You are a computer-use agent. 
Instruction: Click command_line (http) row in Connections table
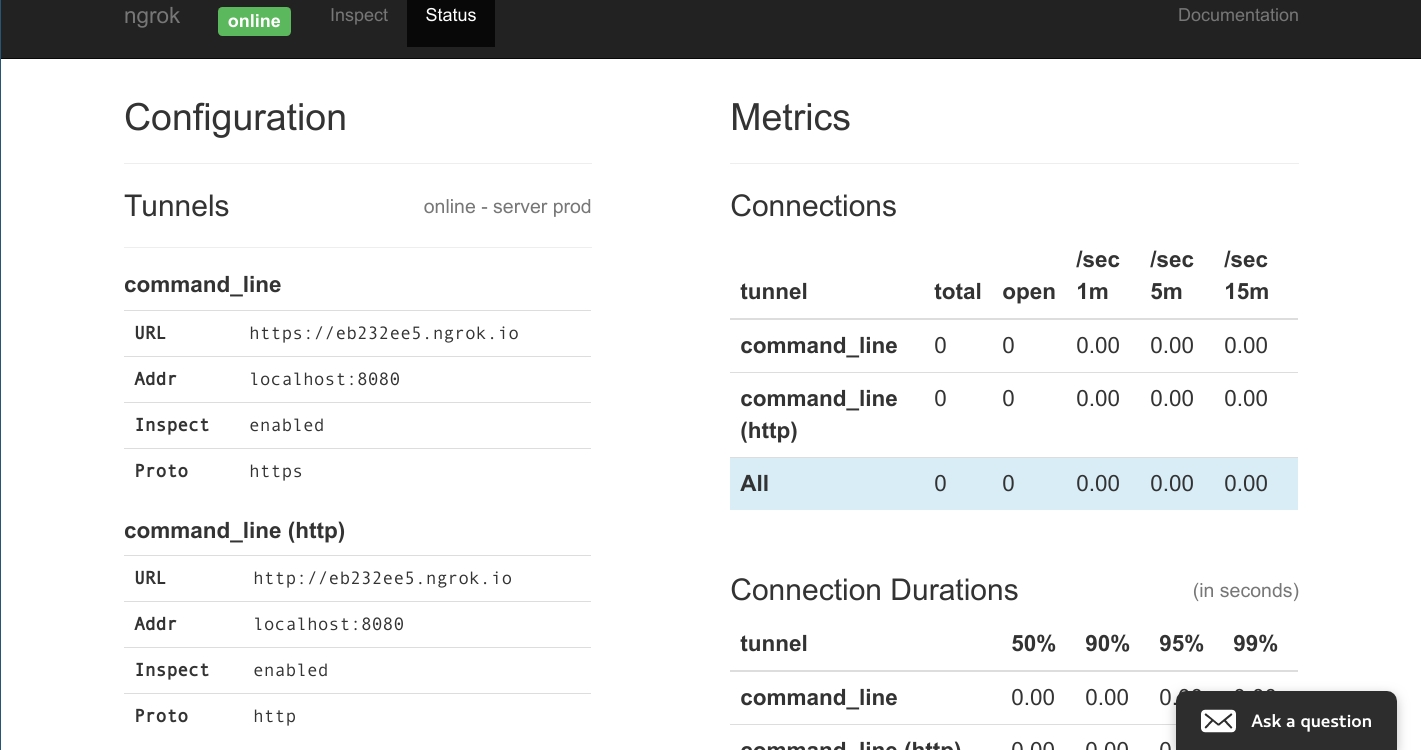click(1014, 415)
